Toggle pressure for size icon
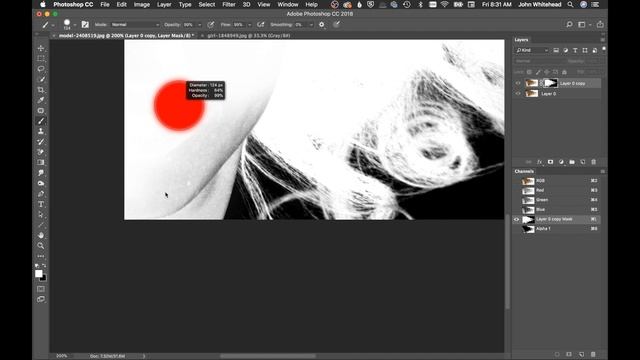This screenshot has width=640, height=360. (336, 24)
